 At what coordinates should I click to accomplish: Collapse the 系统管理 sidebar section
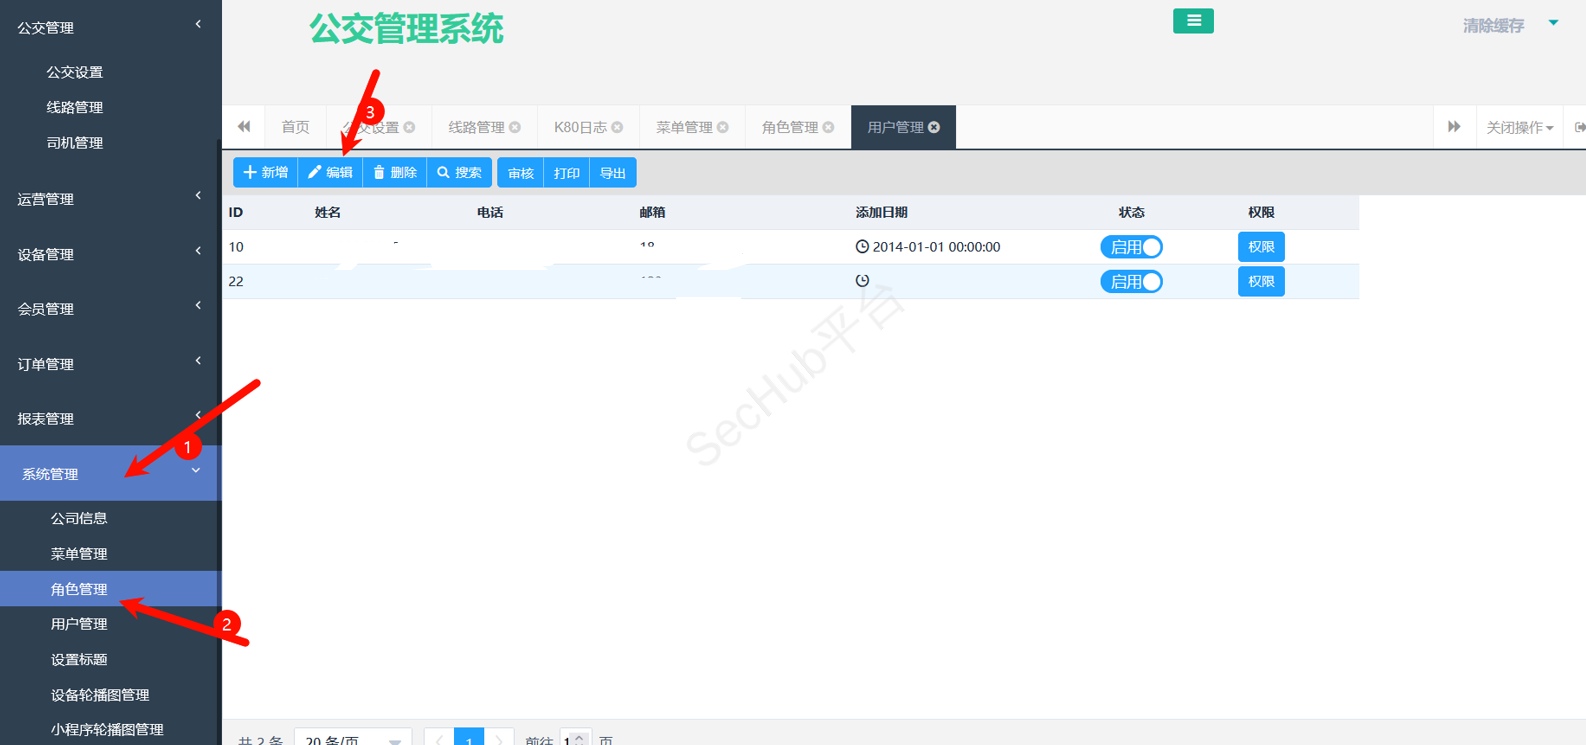click(108, 473)
